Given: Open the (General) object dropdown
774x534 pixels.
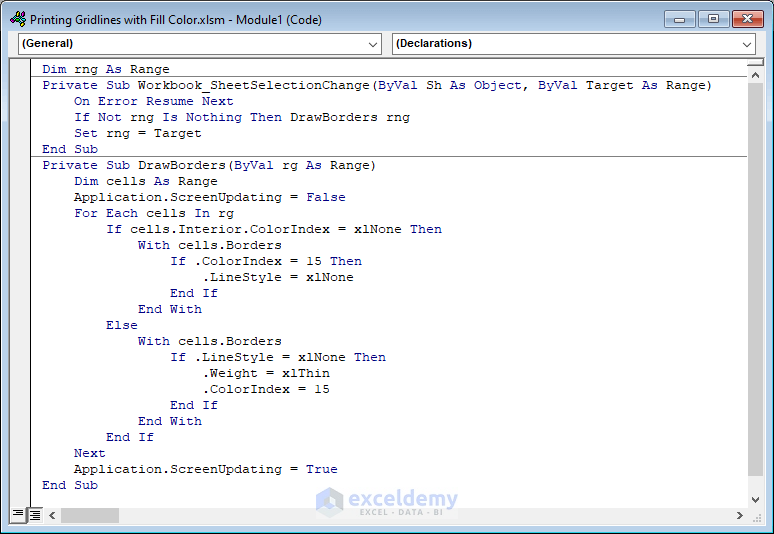Looking at the screenshot, I should [199, 44].
